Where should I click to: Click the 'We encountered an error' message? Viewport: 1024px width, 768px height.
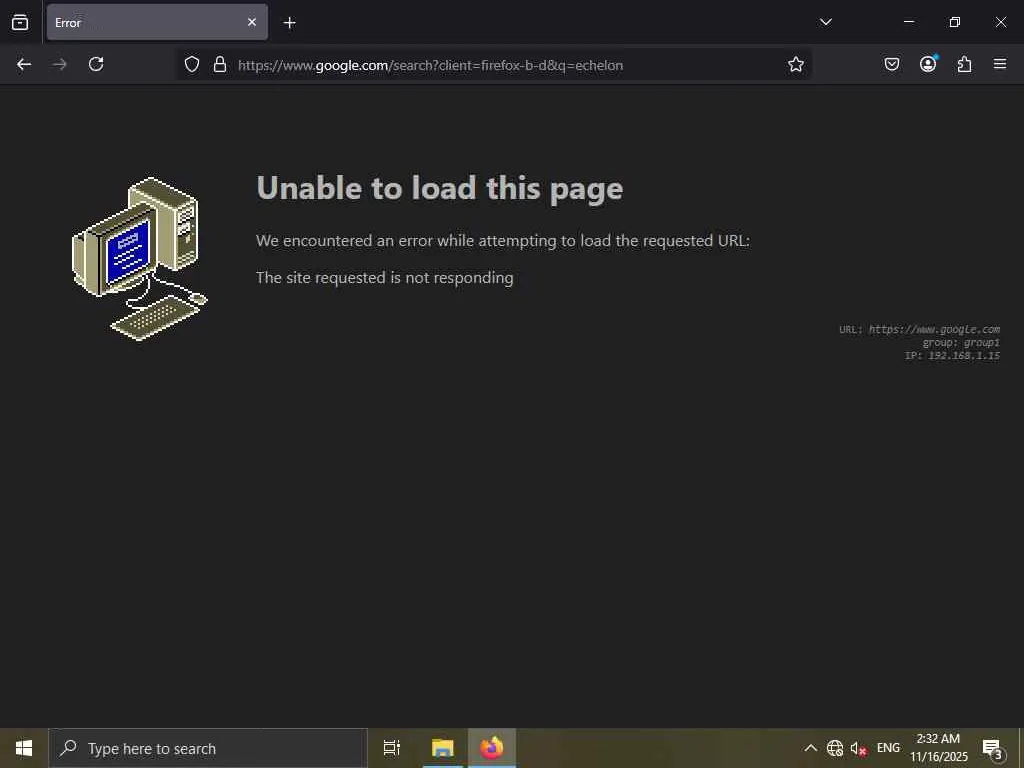[503, 240]
